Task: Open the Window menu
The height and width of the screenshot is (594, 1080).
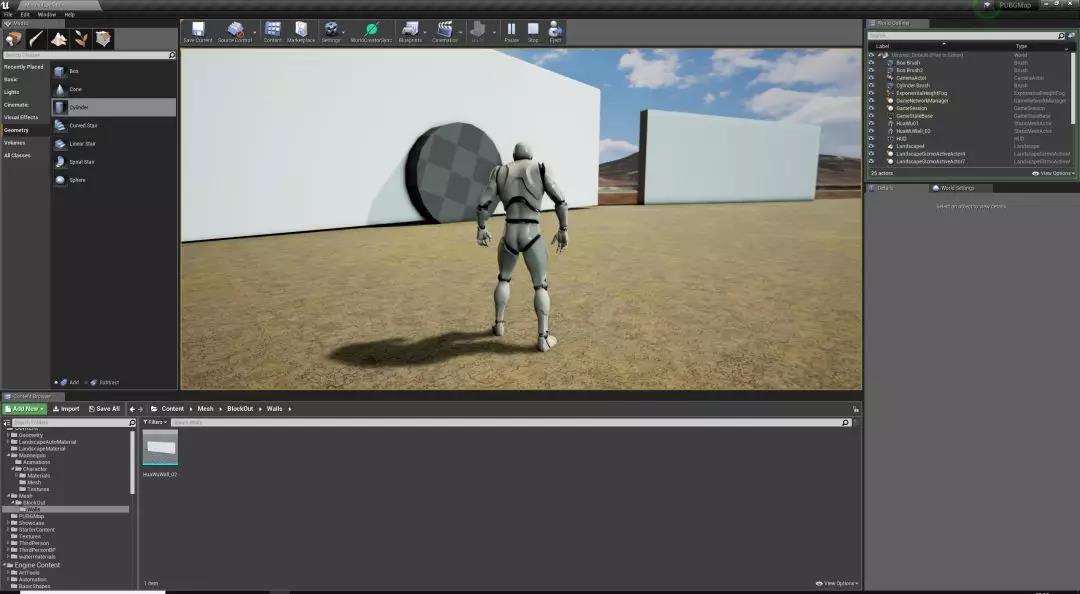Action: (x=47, y=14)
